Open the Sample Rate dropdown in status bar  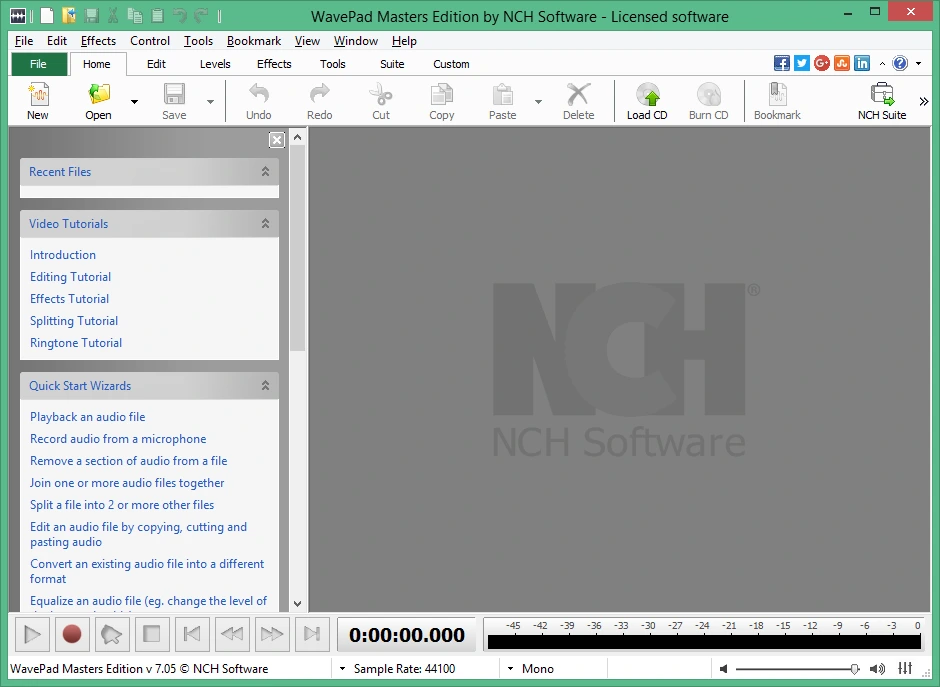[342, 668]
